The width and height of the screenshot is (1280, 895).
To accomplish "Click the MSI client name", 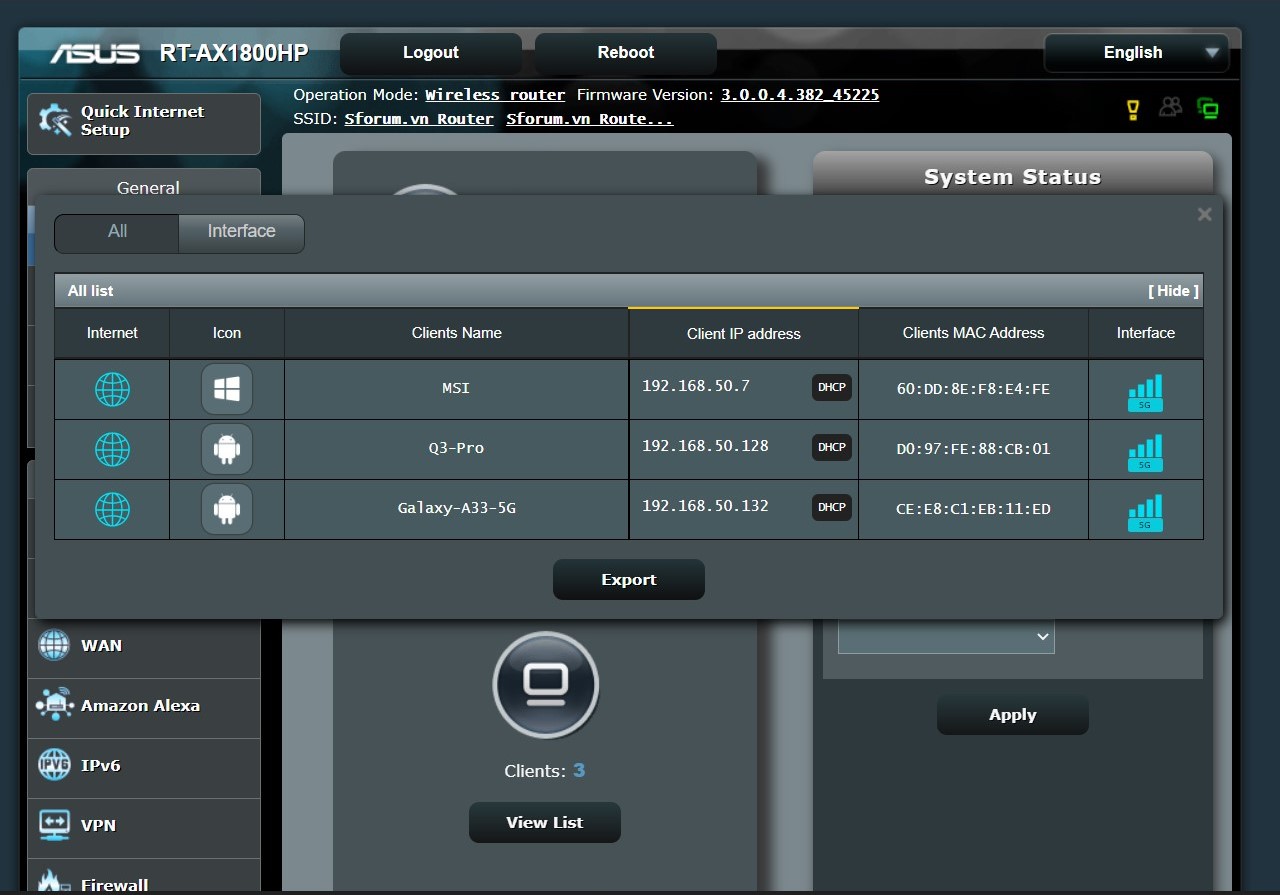I will click(x=456, y=388).
